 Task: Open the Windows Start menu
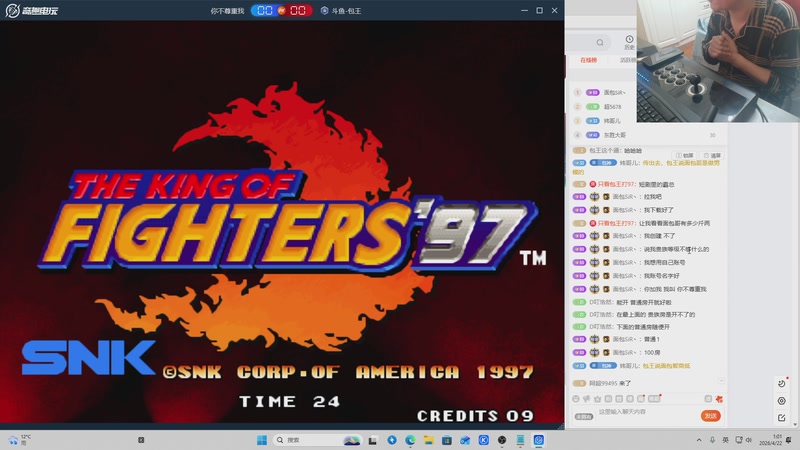pyautogui.click(x=262, y=440)
